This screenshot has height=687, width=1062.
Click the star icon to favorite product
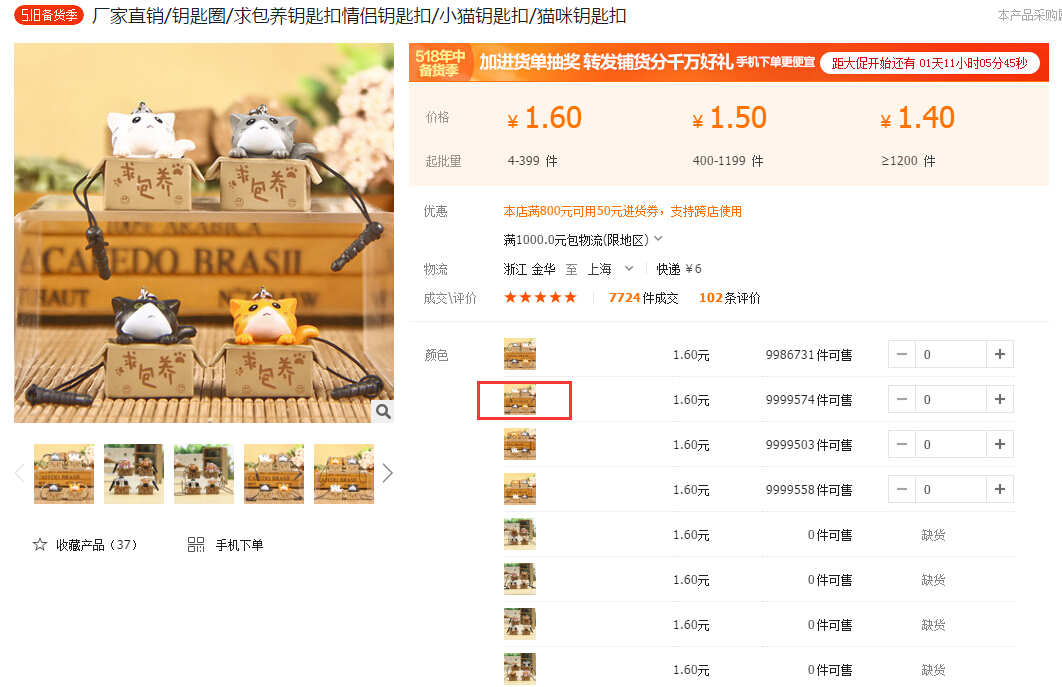pos(40,545)
